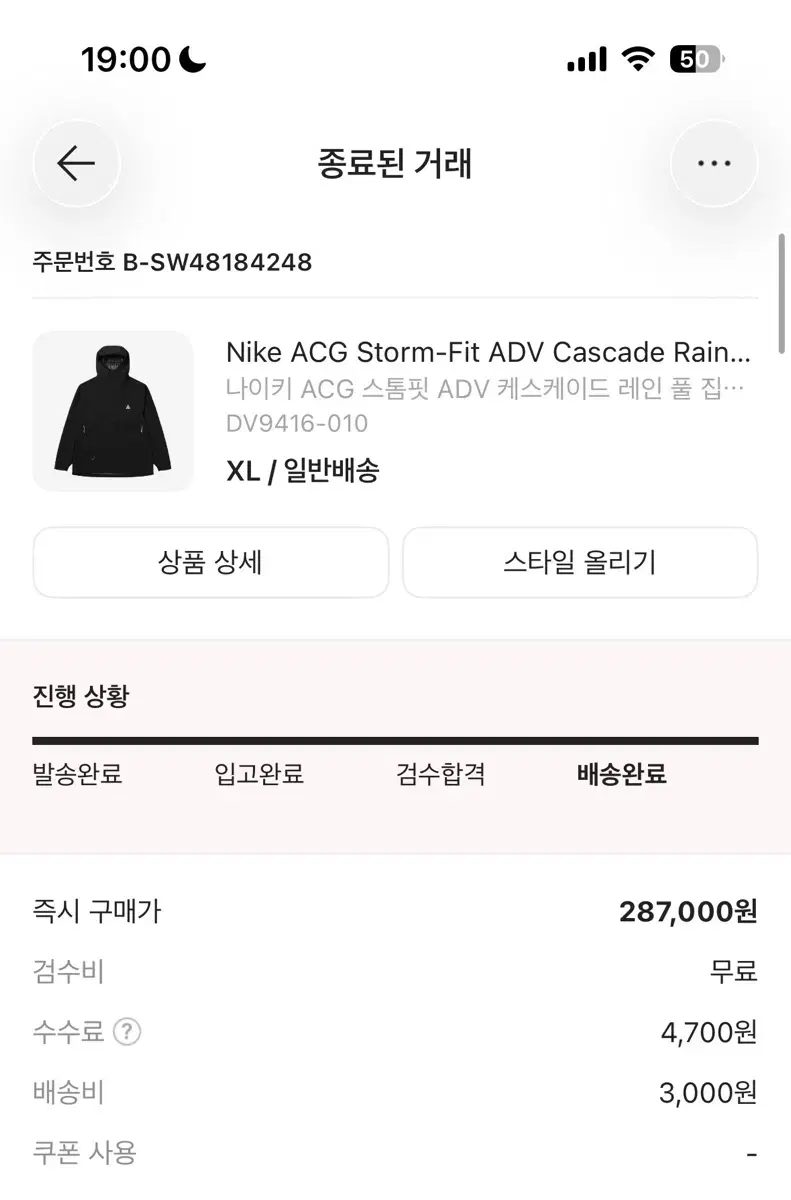Open the Nike ACG jacket thumbnail
Image resolution: width=791 pixels, height=1200 pixels.
113,411
